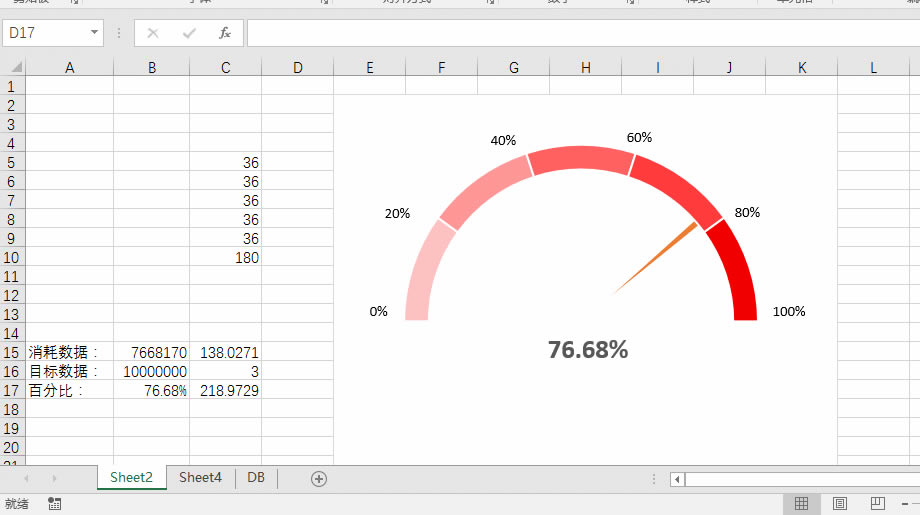Viewport: 920px width, 515px height.
Task: Click the 消耗数据 label cell
Action: tap(70, 353)
